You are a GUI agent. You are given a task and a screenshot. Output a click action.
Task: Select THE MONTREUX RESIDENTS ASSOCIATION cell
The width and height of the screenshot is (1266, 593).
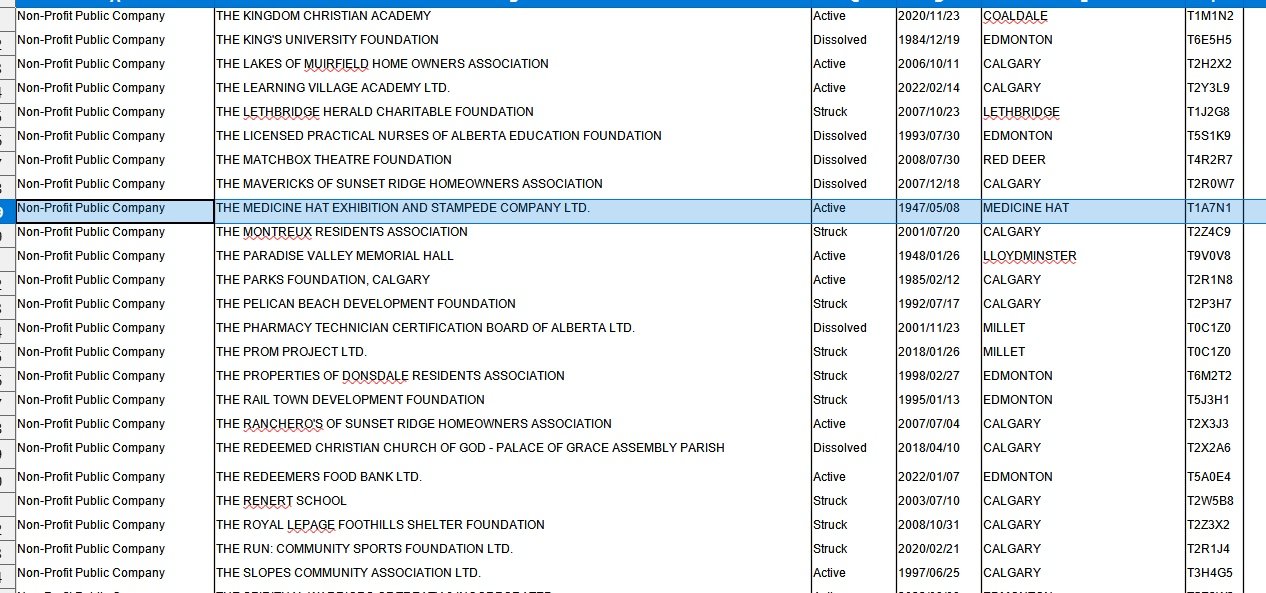(512, 232)
